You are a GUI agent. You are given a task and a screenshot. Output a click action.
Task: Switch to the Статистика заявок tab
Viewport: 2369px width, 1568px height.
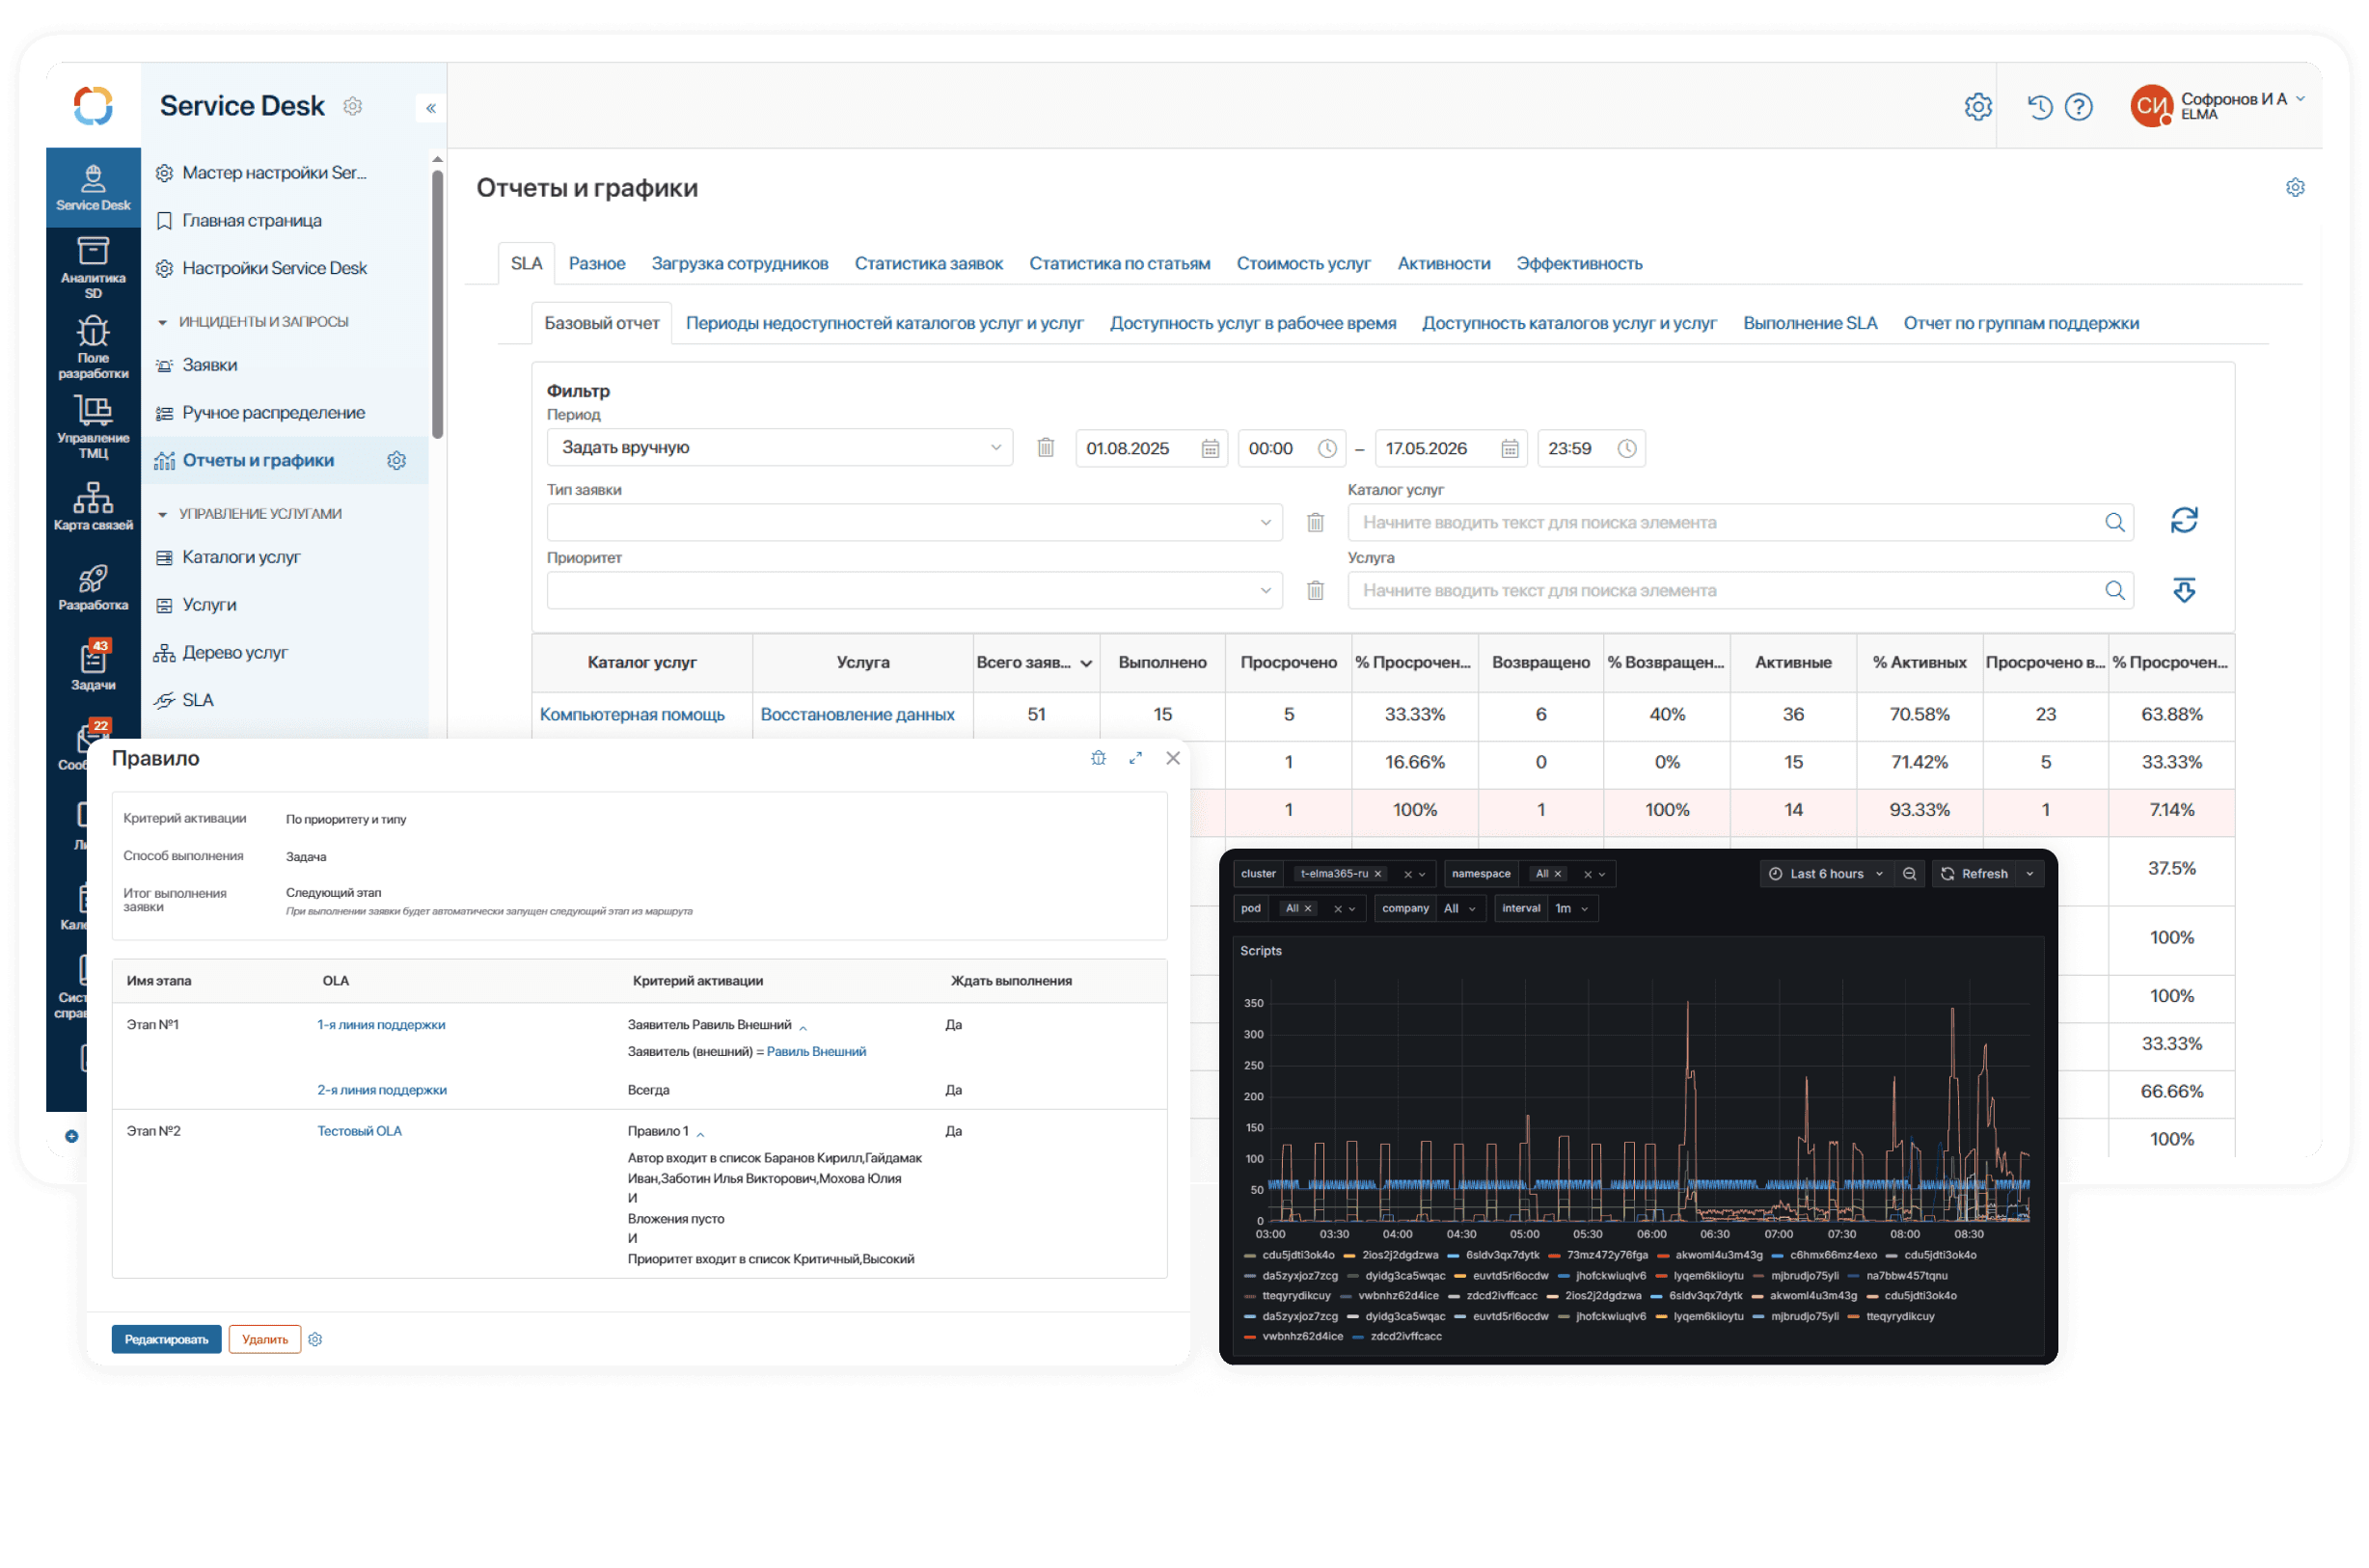[928, 264]
